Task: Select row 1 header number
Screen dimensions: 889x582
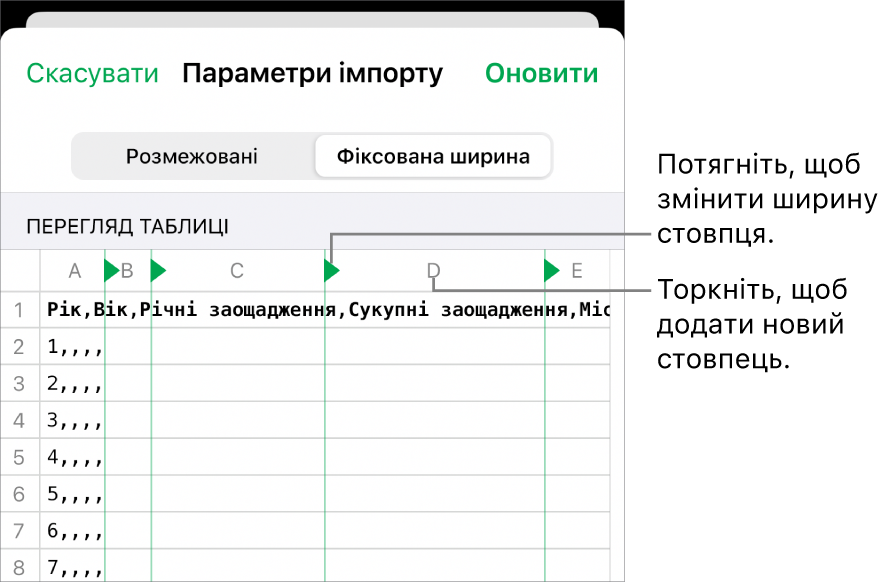Action: (19, 310)
